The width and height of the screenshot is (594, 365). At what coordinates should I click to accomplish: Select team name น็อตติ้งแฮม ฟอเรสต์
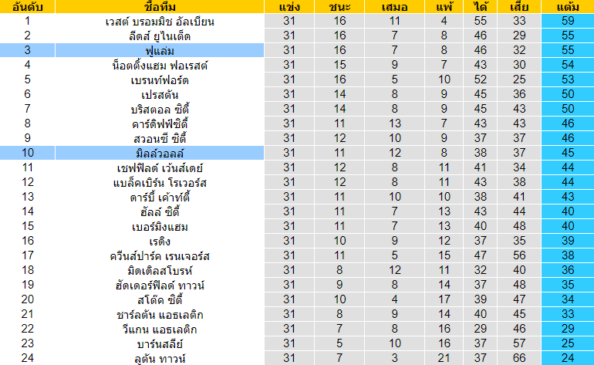coord(160,66)
